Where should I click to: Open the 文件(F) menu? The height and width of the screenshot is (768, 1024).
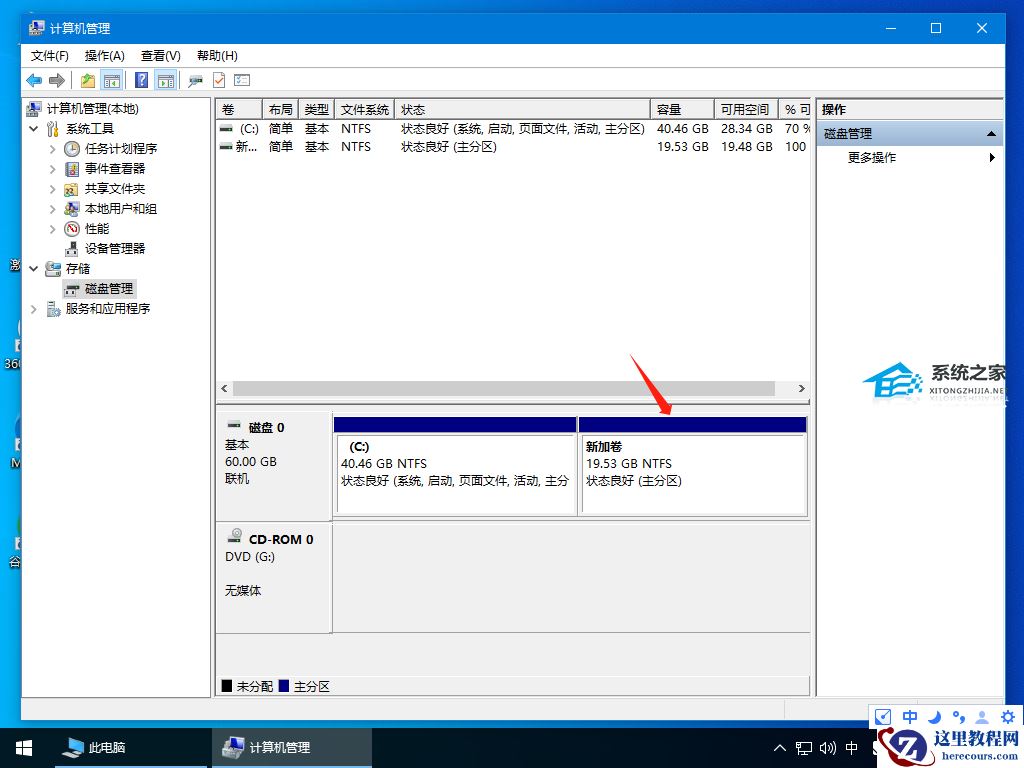(x=50, y=56)
